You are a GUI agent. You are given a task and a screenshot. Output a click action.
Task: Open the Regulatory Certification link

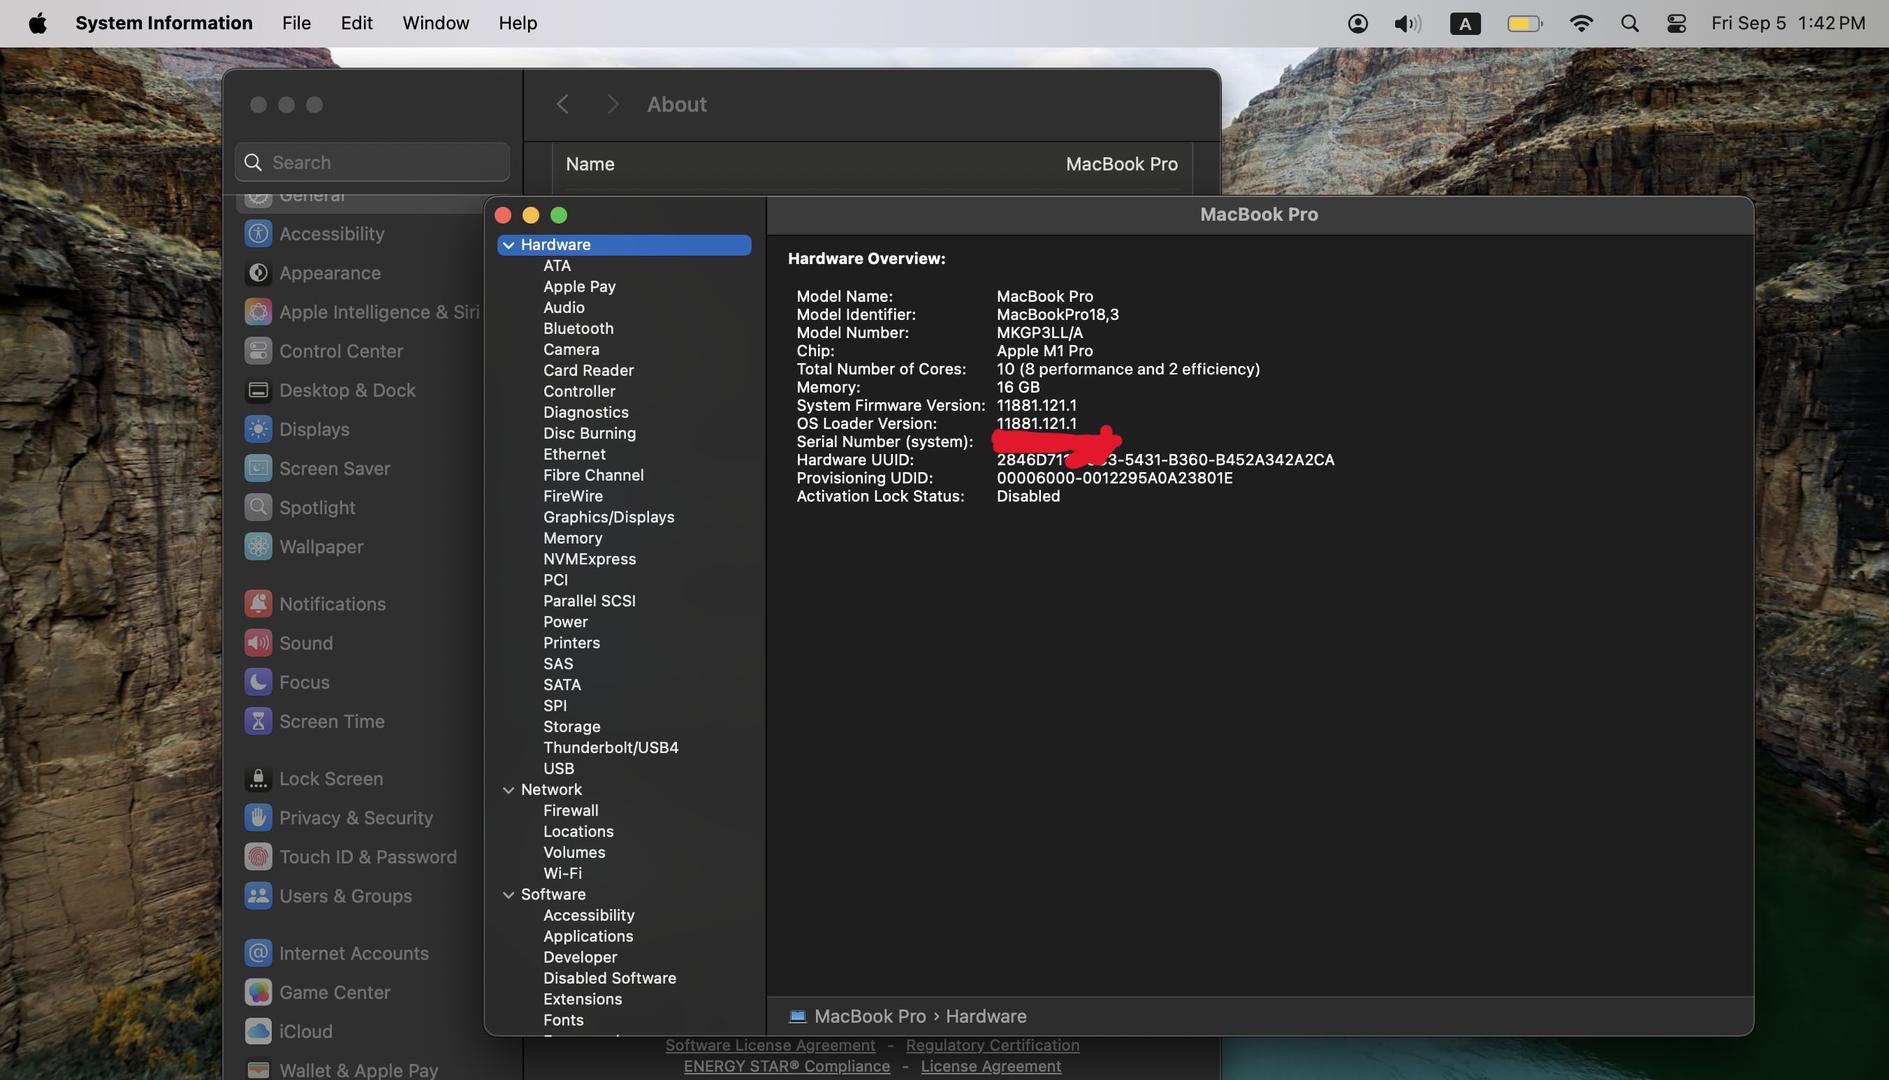(992, 1045)
